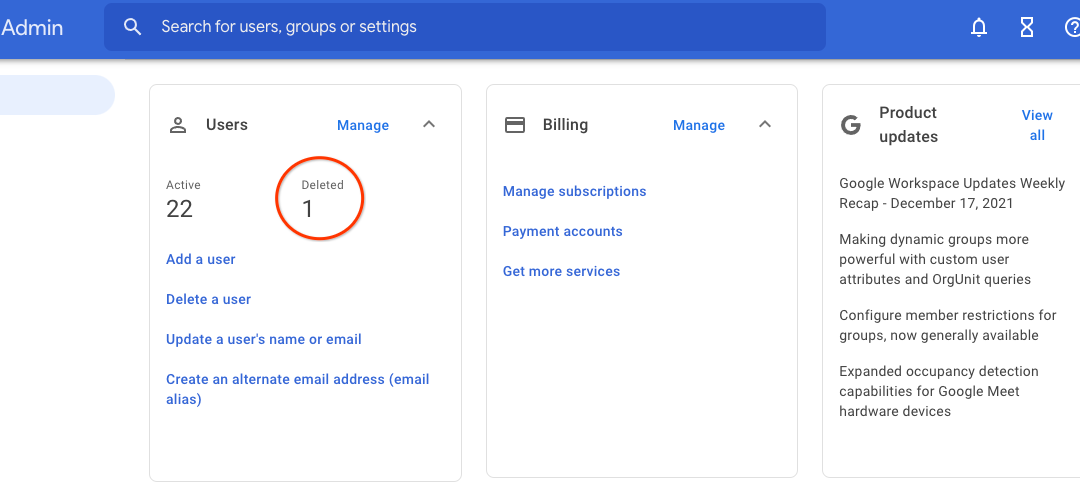Click the Billing credit card icon

(x=515, y=125)
